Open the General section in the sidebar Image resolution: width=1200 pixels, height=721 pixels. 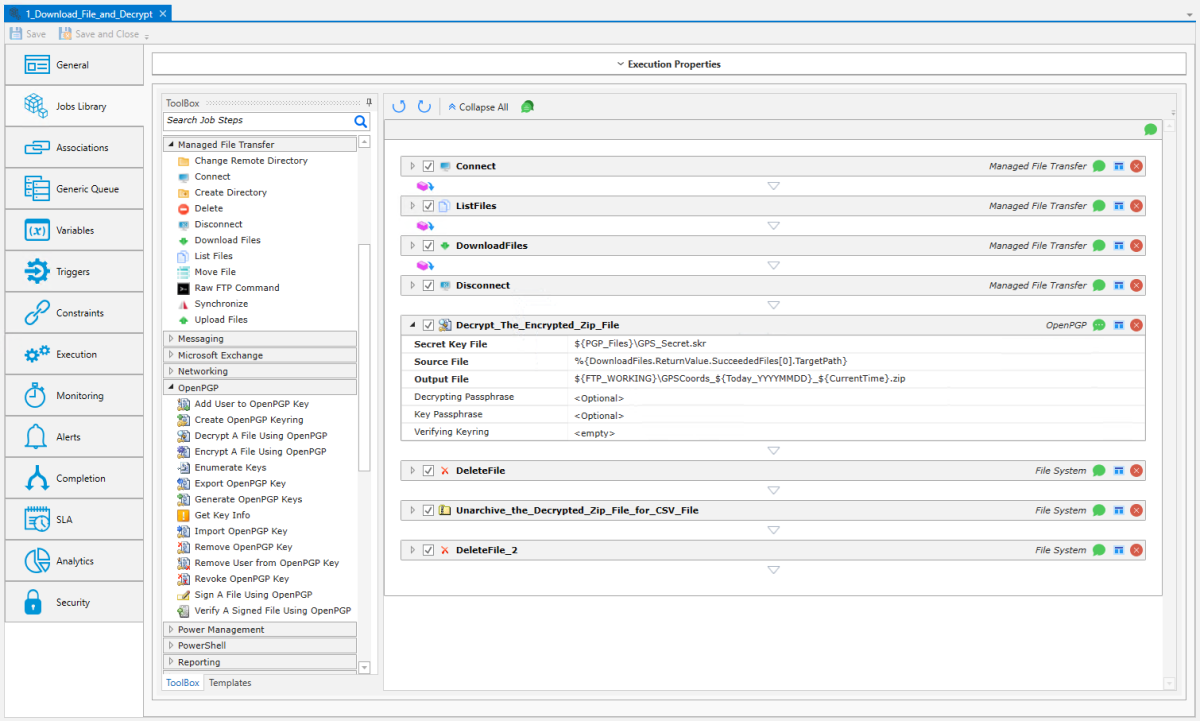pyautogui.click(x=75, y=65)
